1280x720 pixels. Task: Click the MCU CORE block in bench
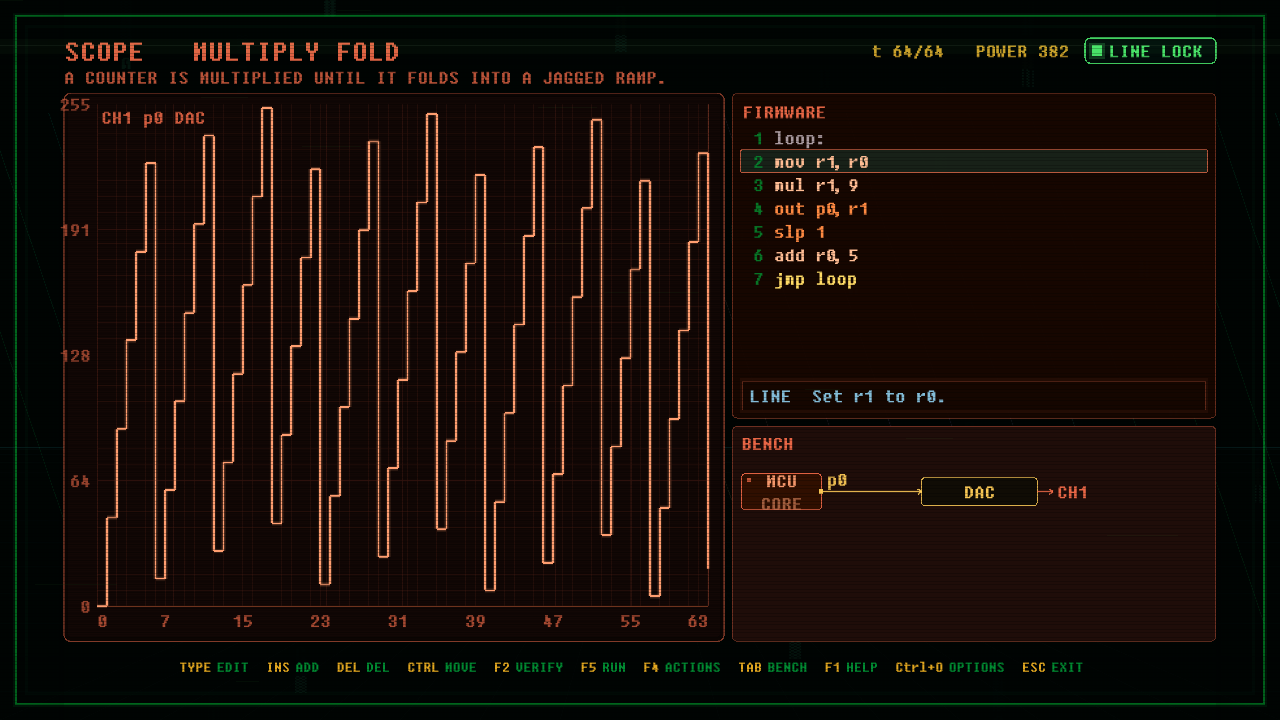tap(781, 492)
